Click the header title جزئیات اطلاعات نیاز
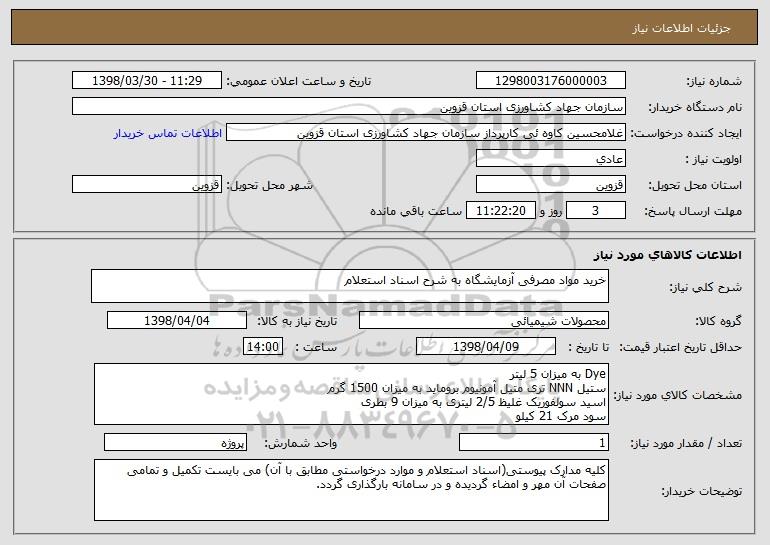The height and width of the screenshot is (545, 770). click(x=682, y=28)
